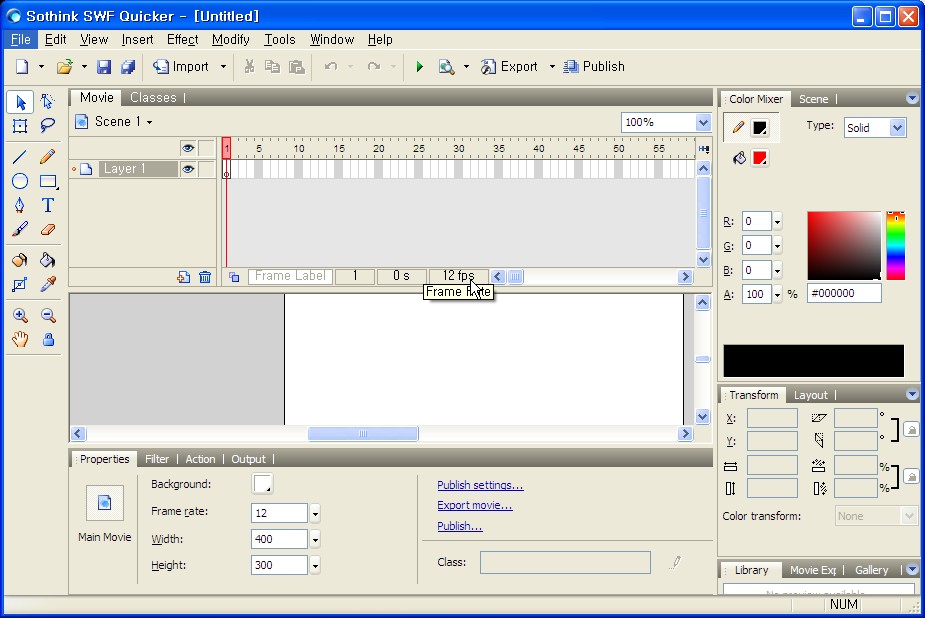Choose the Eyedropper tool
925x618 pixels.
(x=48, y=285)
